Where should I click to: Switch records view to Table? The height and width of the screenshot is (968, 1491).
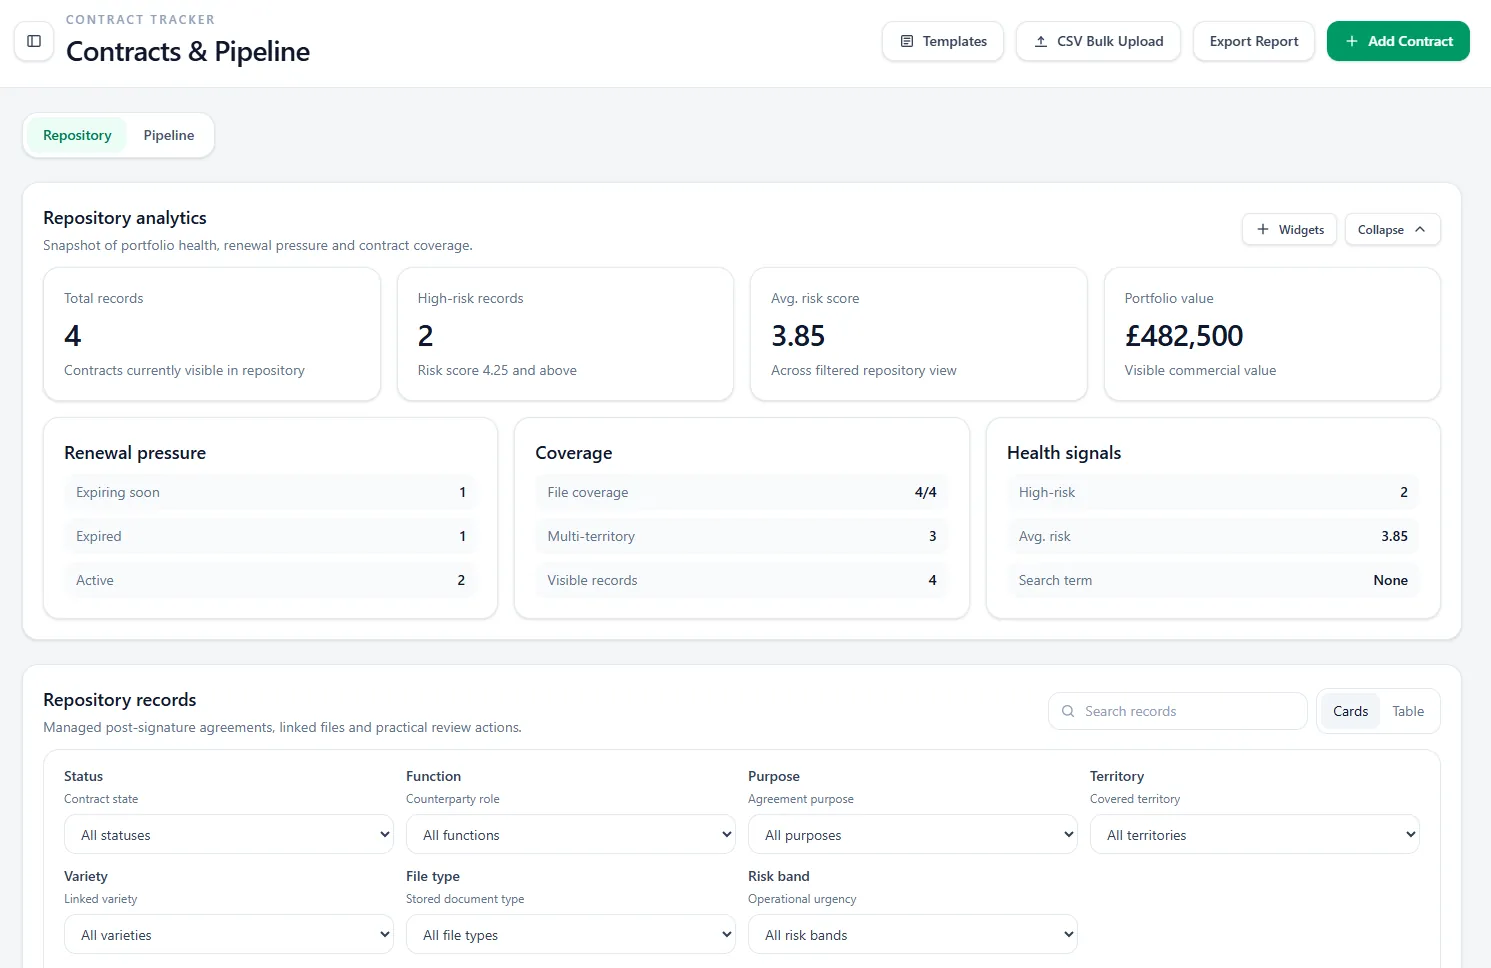point(1408,711)
